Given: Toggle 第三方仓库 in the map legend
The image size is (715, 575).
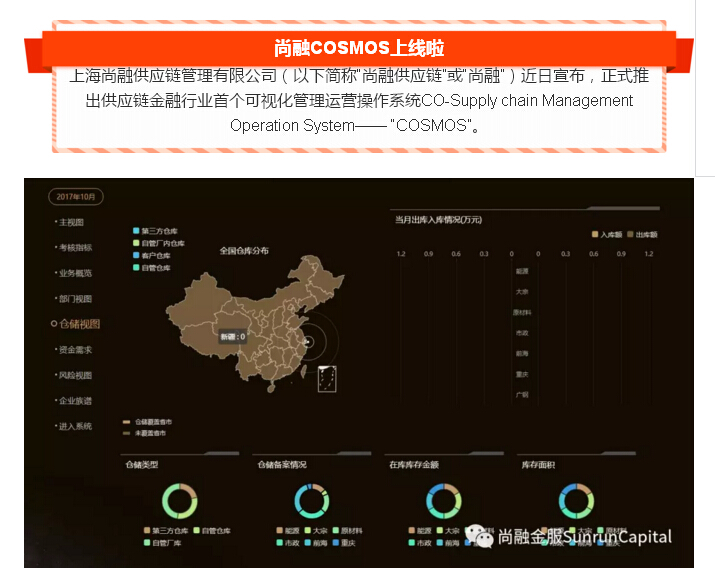Looking at the screenshot, I should coord(155,231).
